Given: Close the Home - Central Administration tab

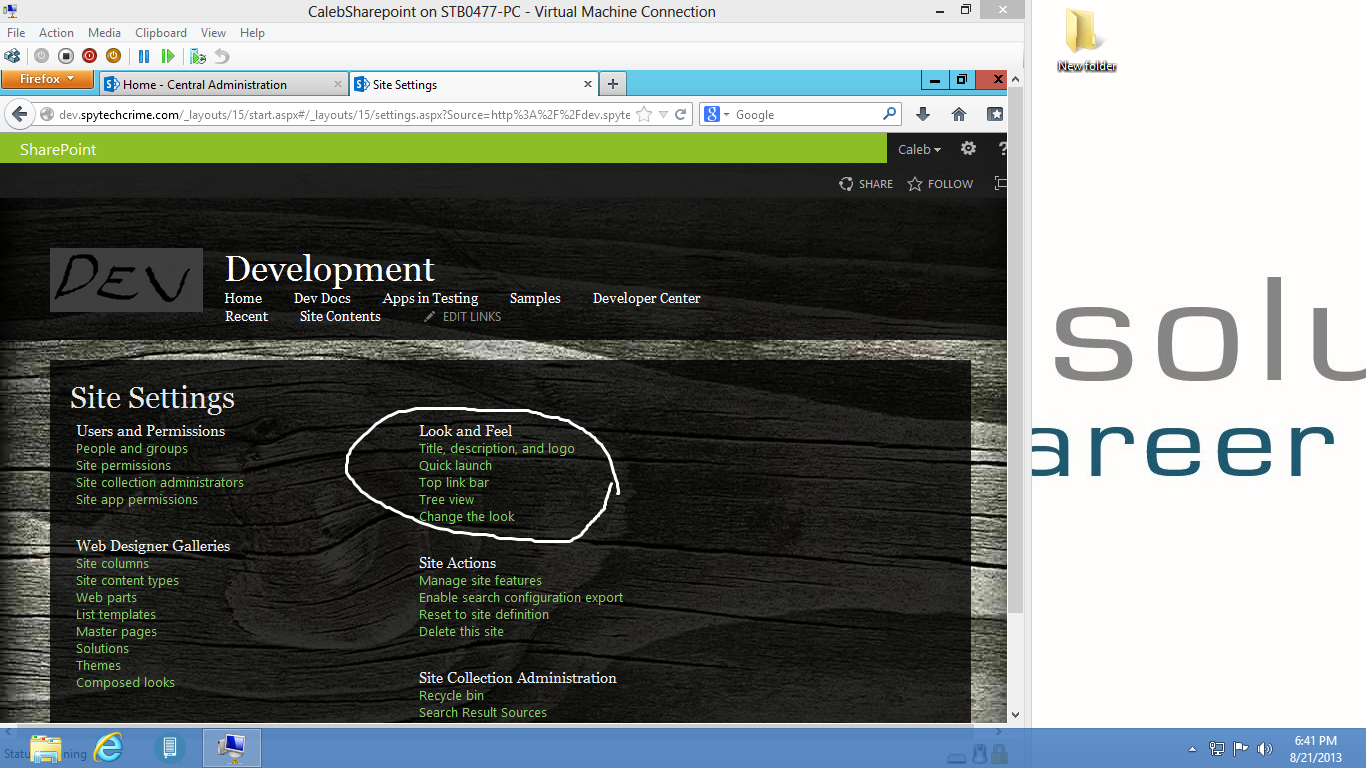Looking at the screenshot, I should tap(337, 85).
